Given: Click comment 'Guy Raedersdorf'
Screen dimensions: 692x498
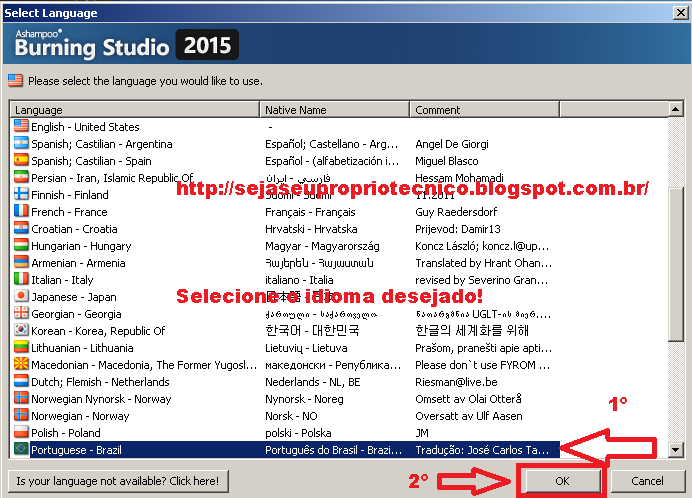Looking at the screenshot, I should pos(456,212).
